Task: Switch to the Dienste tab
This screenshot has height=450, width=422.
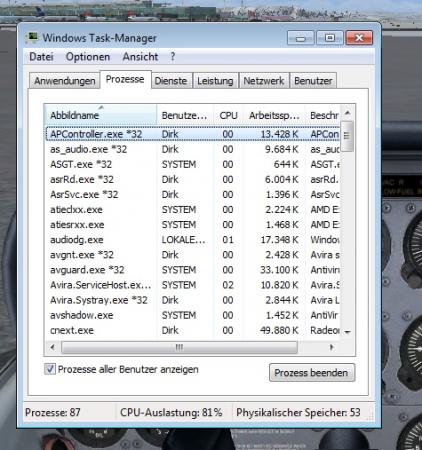Action: [x=171, y=81]
